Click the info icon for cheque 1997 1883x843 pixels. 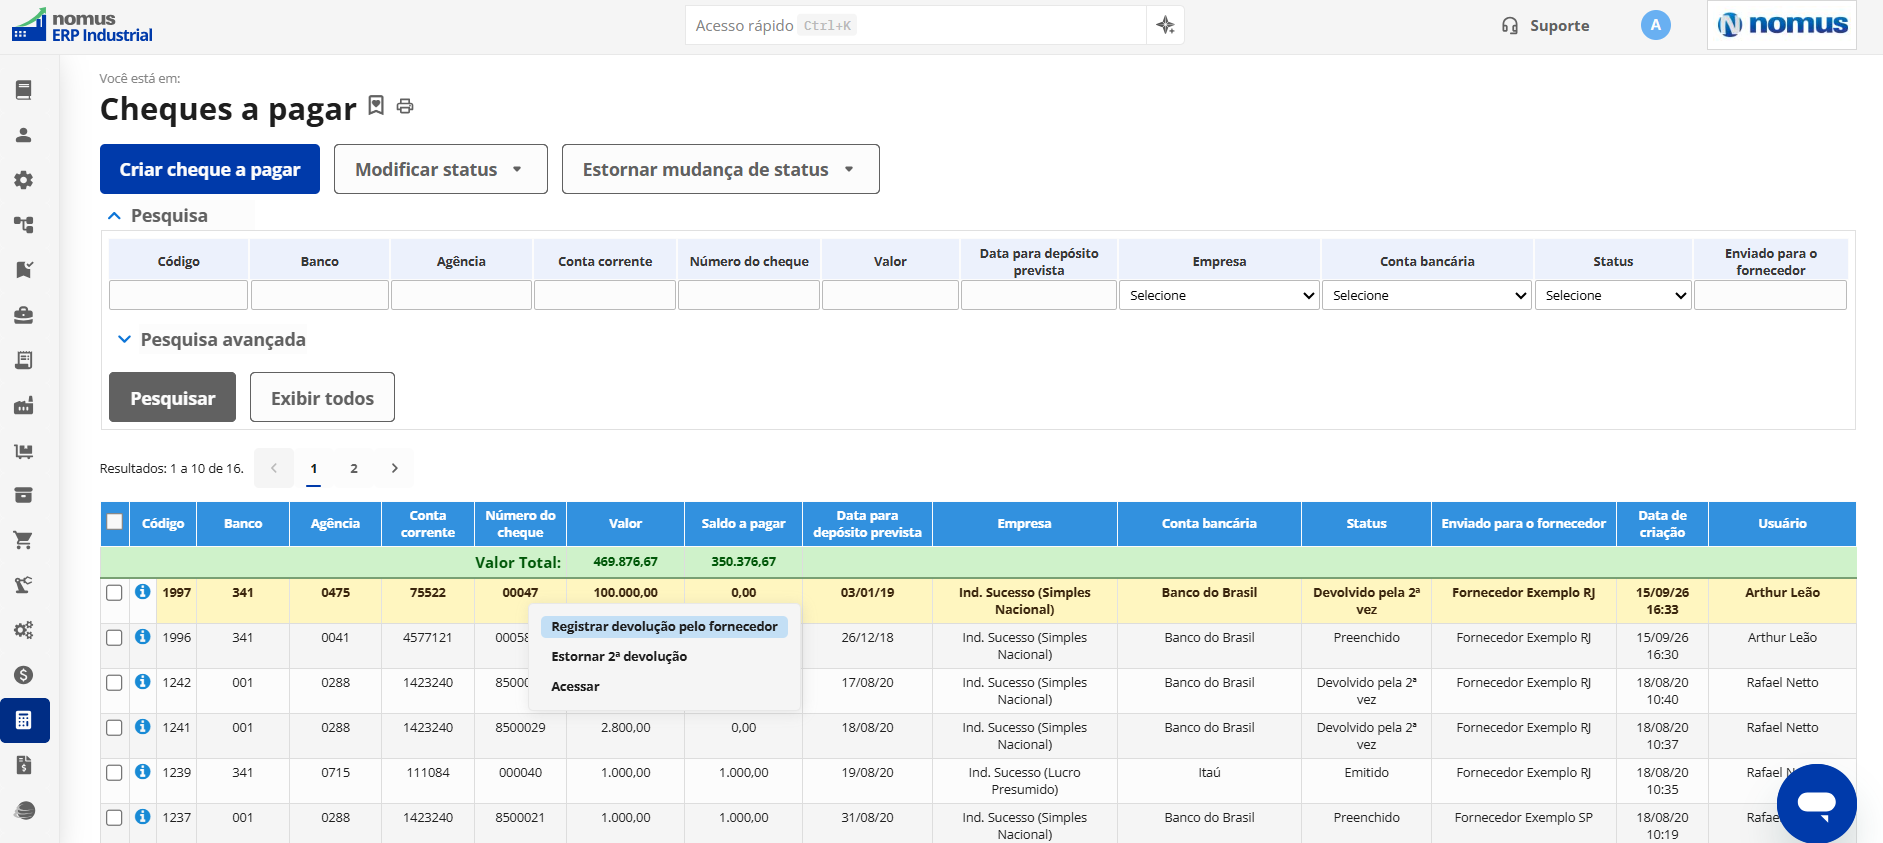click(142, 592)
